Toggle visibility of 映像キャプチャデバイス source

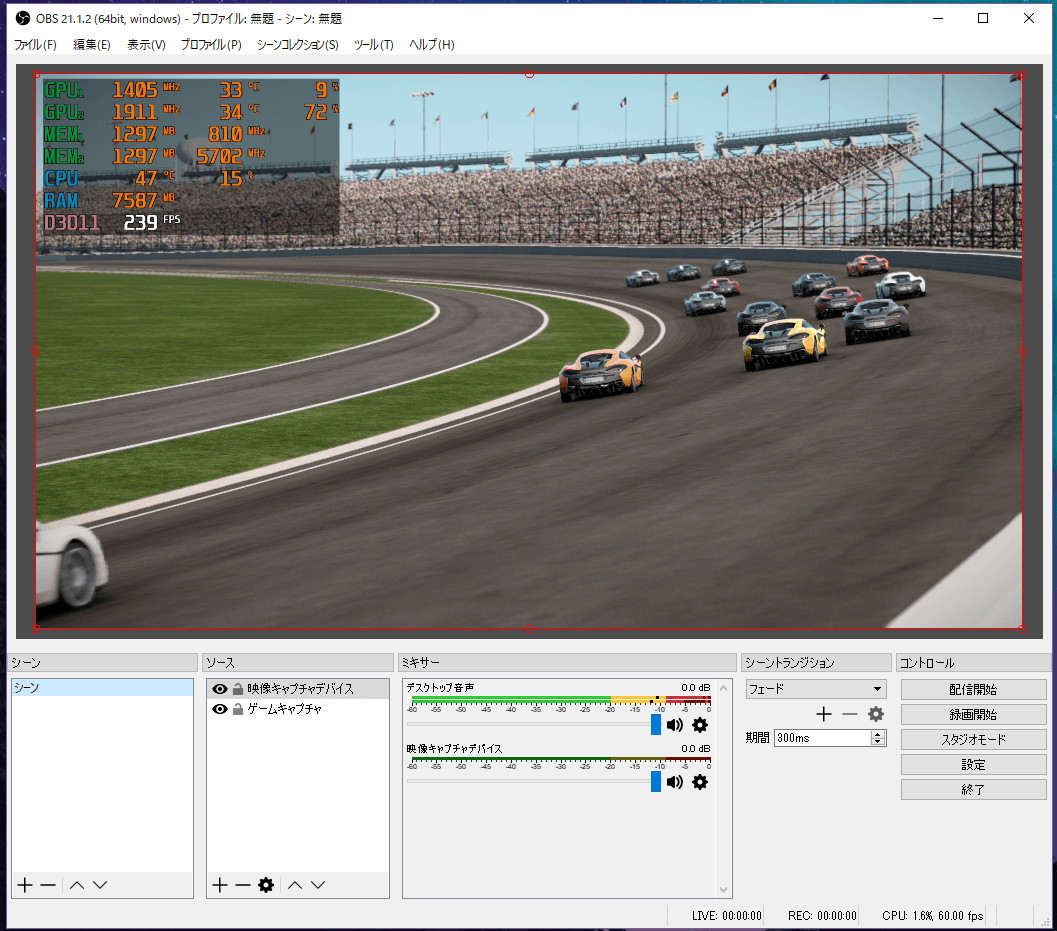(220, 689)
